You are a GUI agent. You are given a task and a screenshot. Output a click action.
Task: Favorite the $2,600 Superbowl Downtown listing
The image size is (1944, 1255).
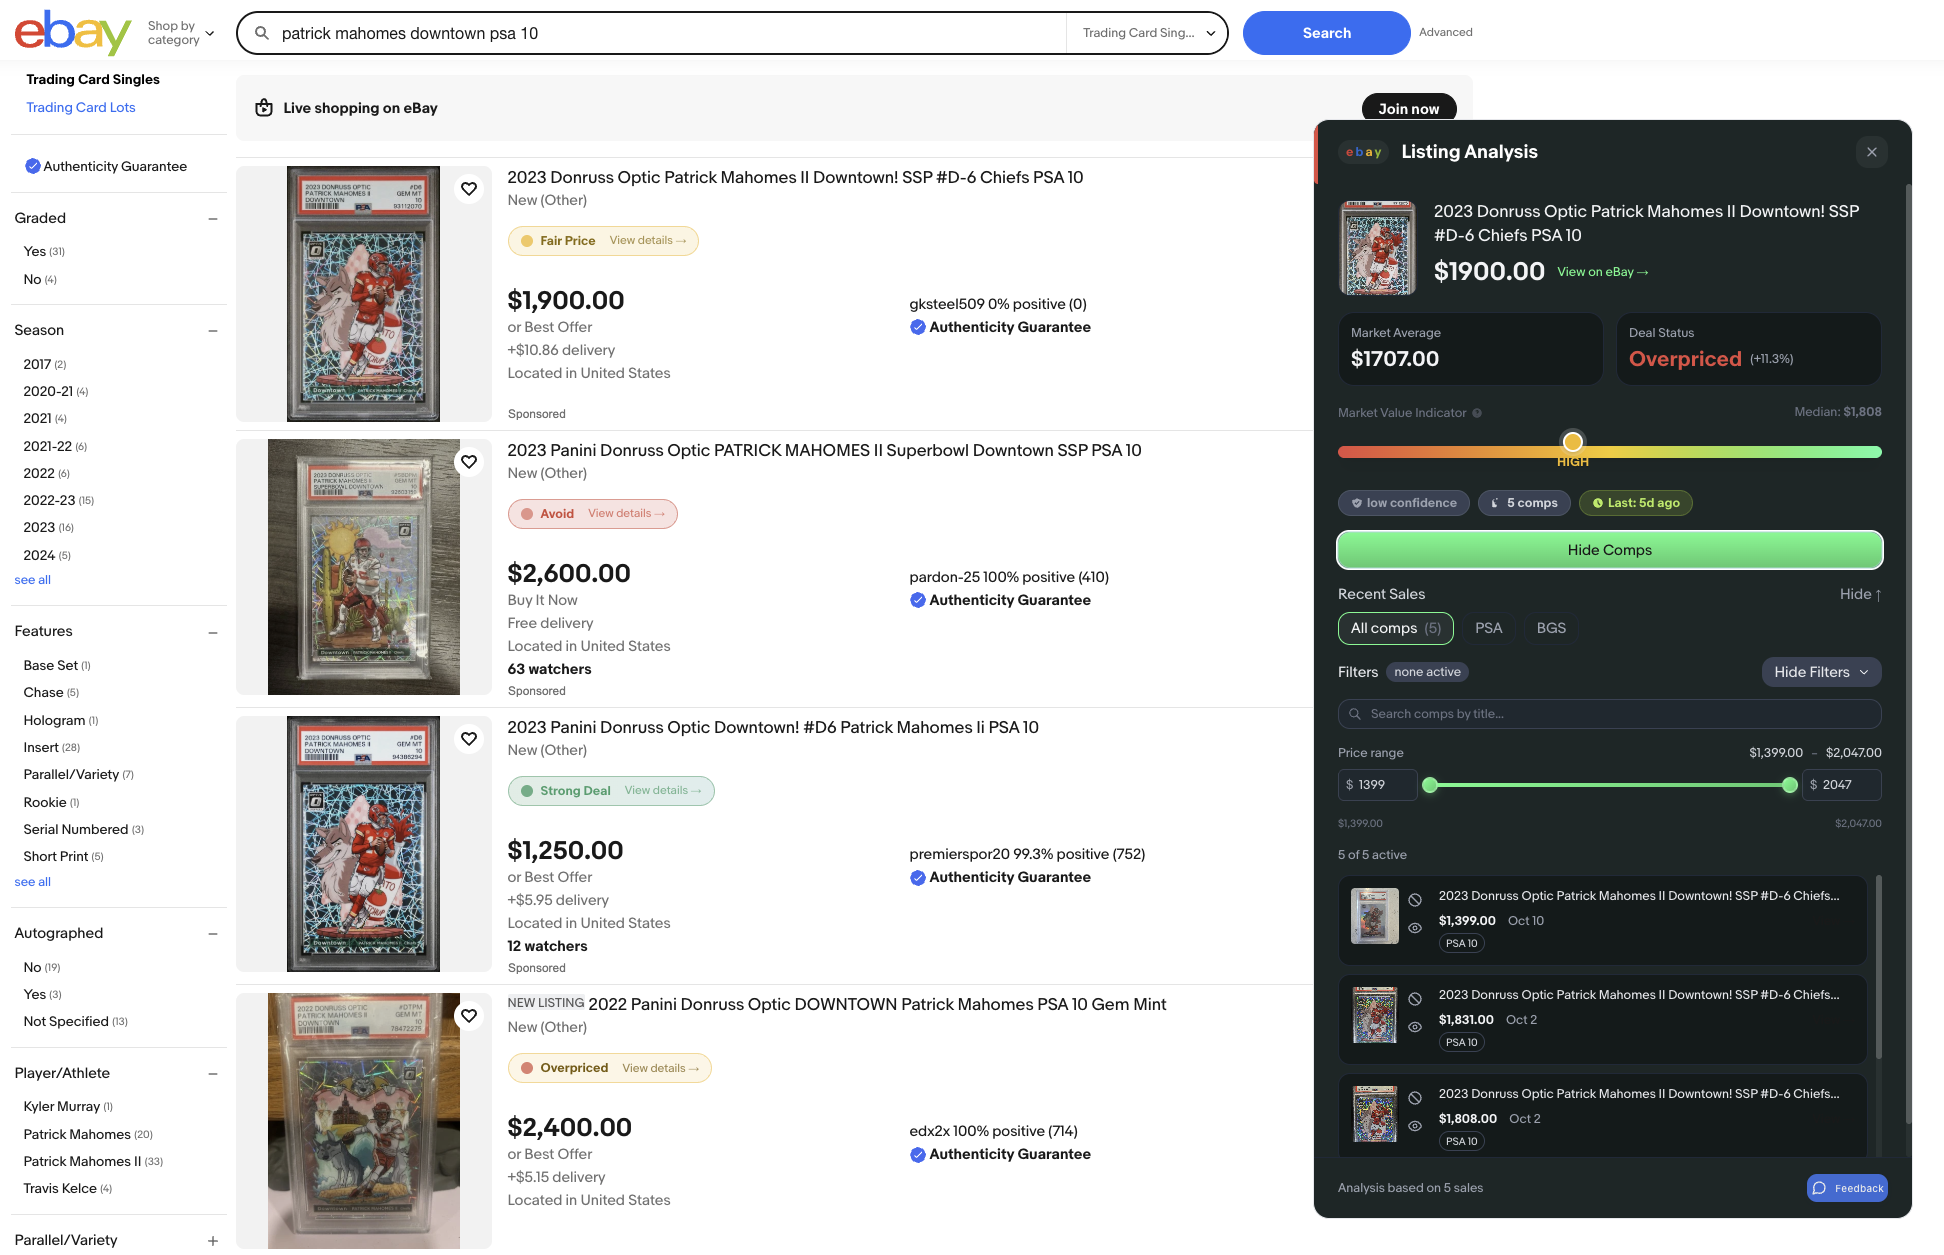[469, 462]
